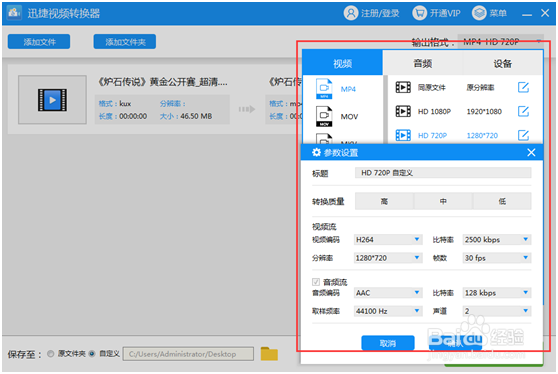
Task: Select the MOV format file icon
Action: [324, 116]
